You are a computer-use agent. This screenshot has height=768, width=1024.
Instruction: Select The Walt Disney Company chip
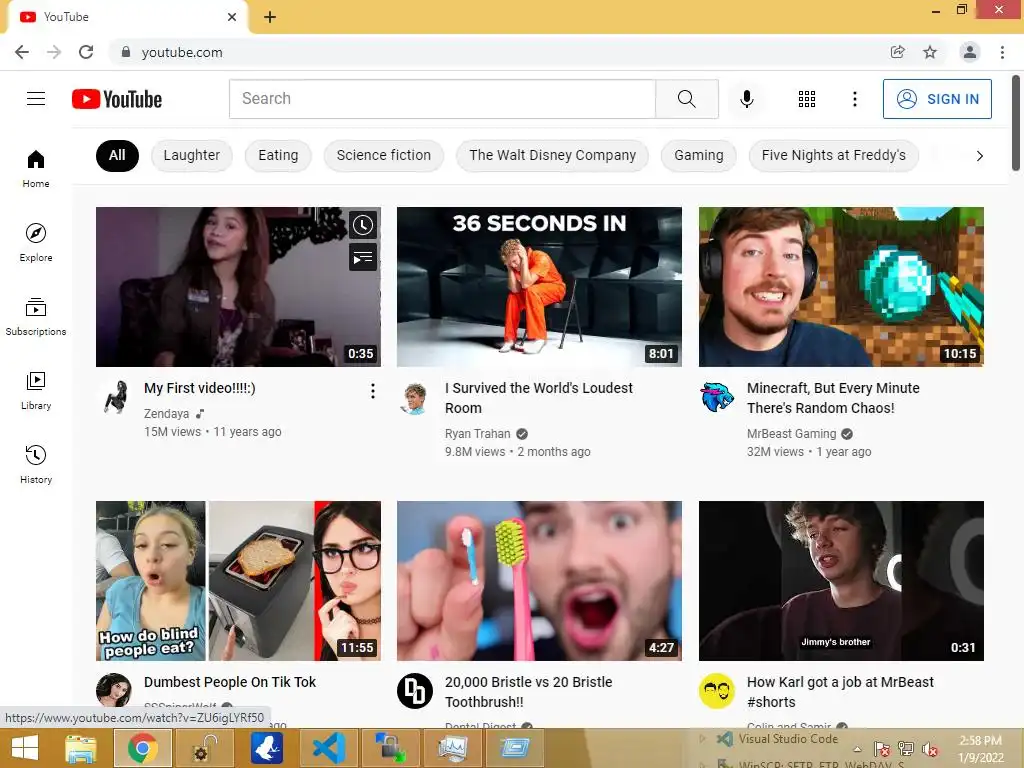[552, 155]
